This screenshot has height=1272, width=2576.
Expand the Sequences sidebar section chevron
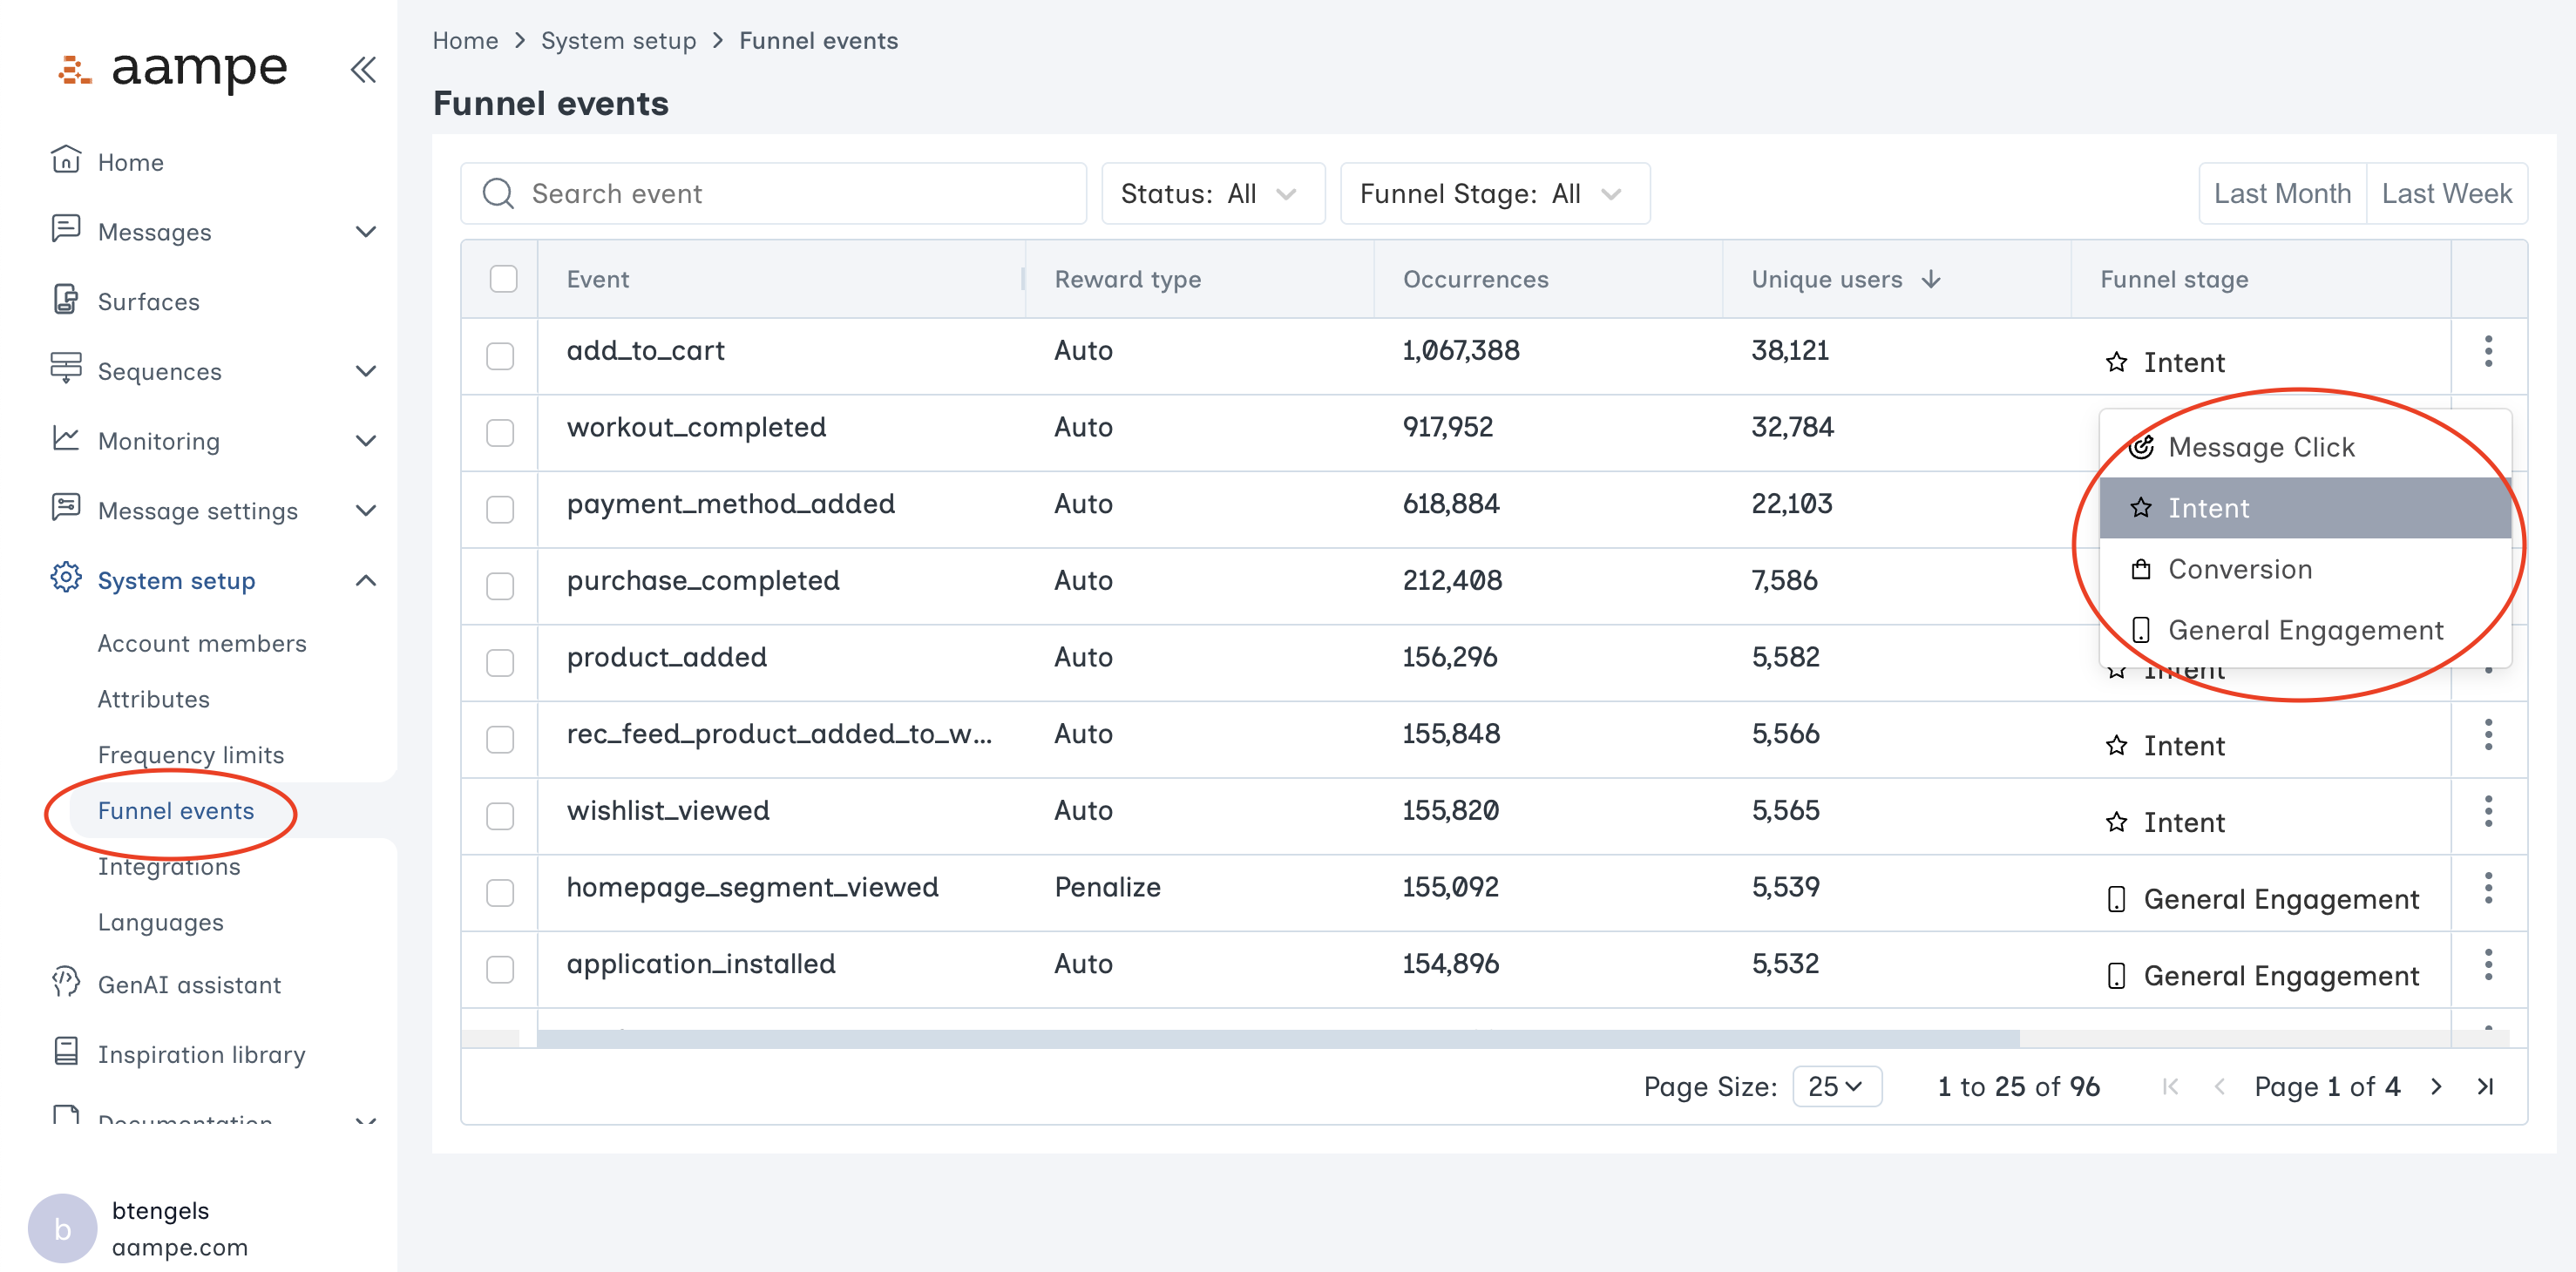366,371
